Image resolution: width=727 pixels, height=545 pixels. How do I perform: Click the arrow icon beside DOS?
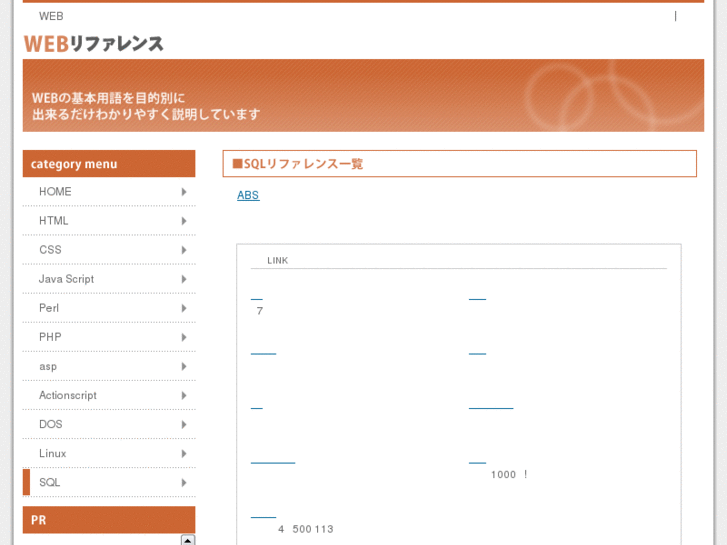click(184, 424)
